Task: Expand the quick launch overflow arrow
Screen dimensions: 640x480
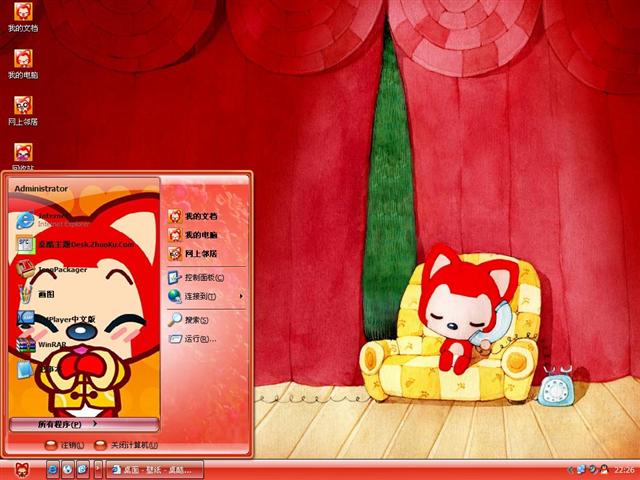Action: 98,469
